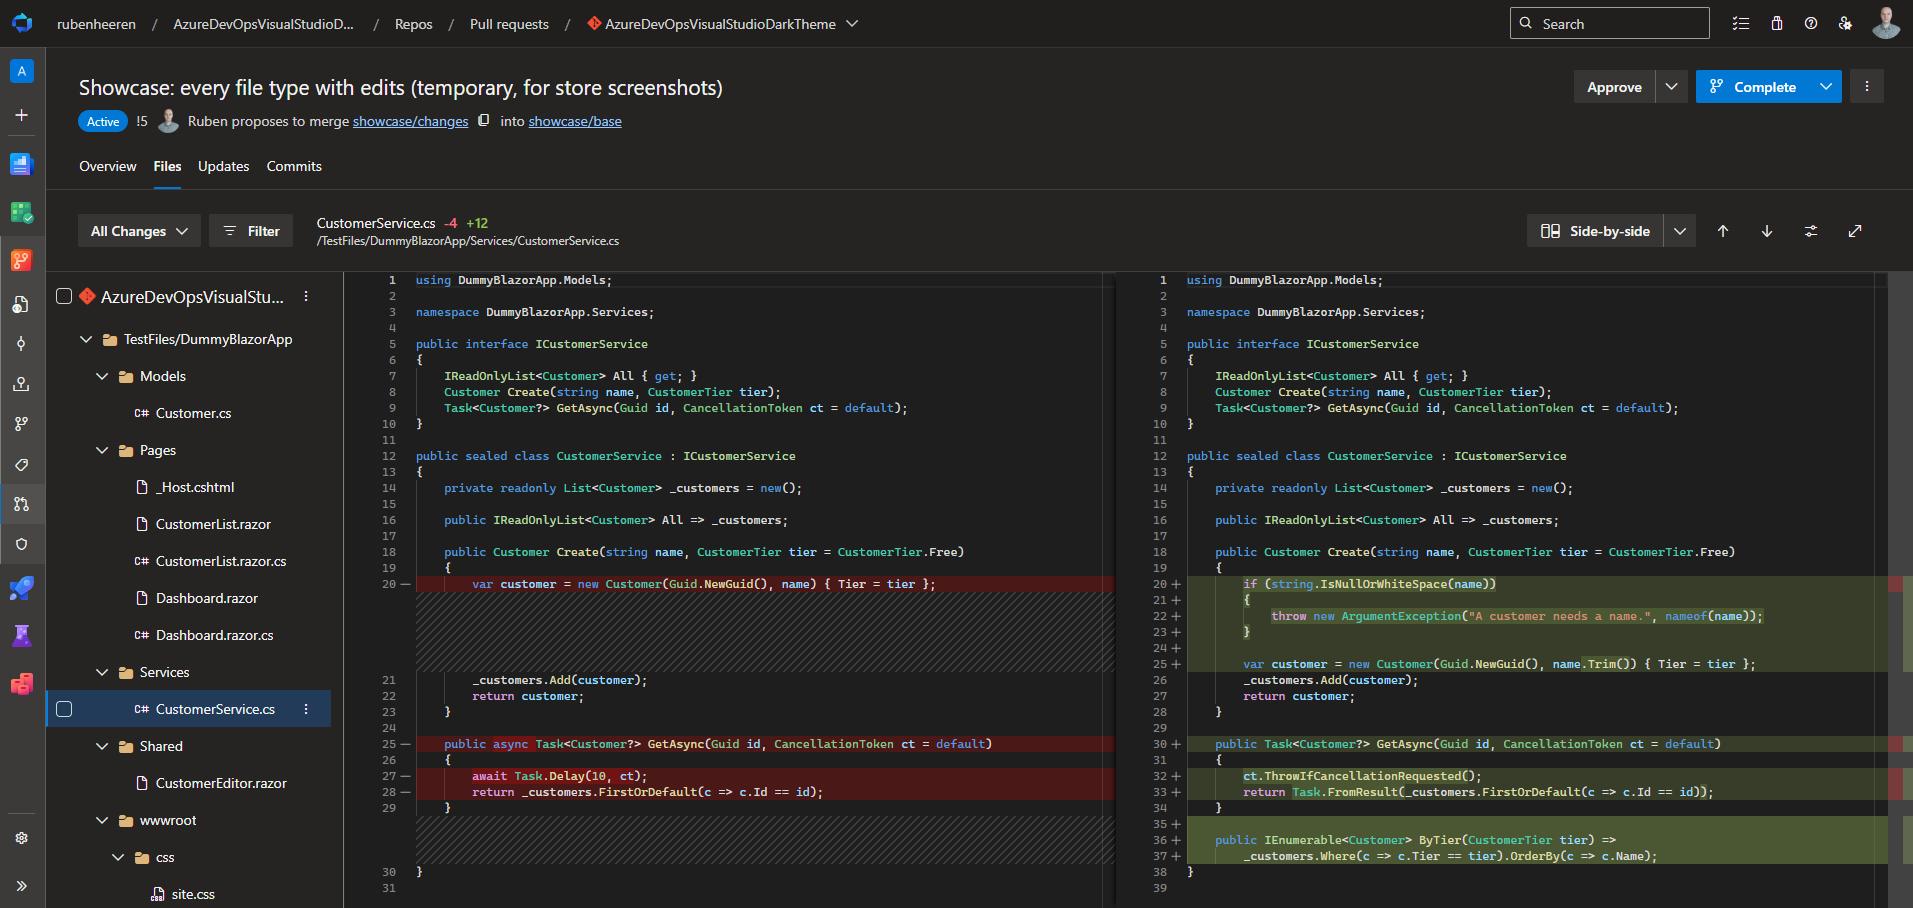The image size is (1913, 908).
Task: Click the Filter button
Action: pos(251,231)
